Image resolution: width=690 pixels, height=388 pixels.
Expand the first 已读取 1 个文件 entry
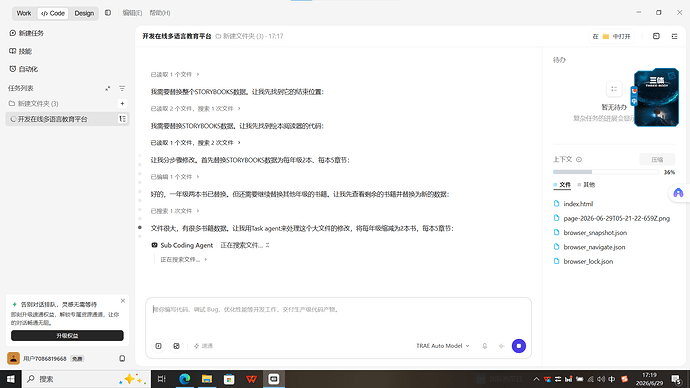175,74
